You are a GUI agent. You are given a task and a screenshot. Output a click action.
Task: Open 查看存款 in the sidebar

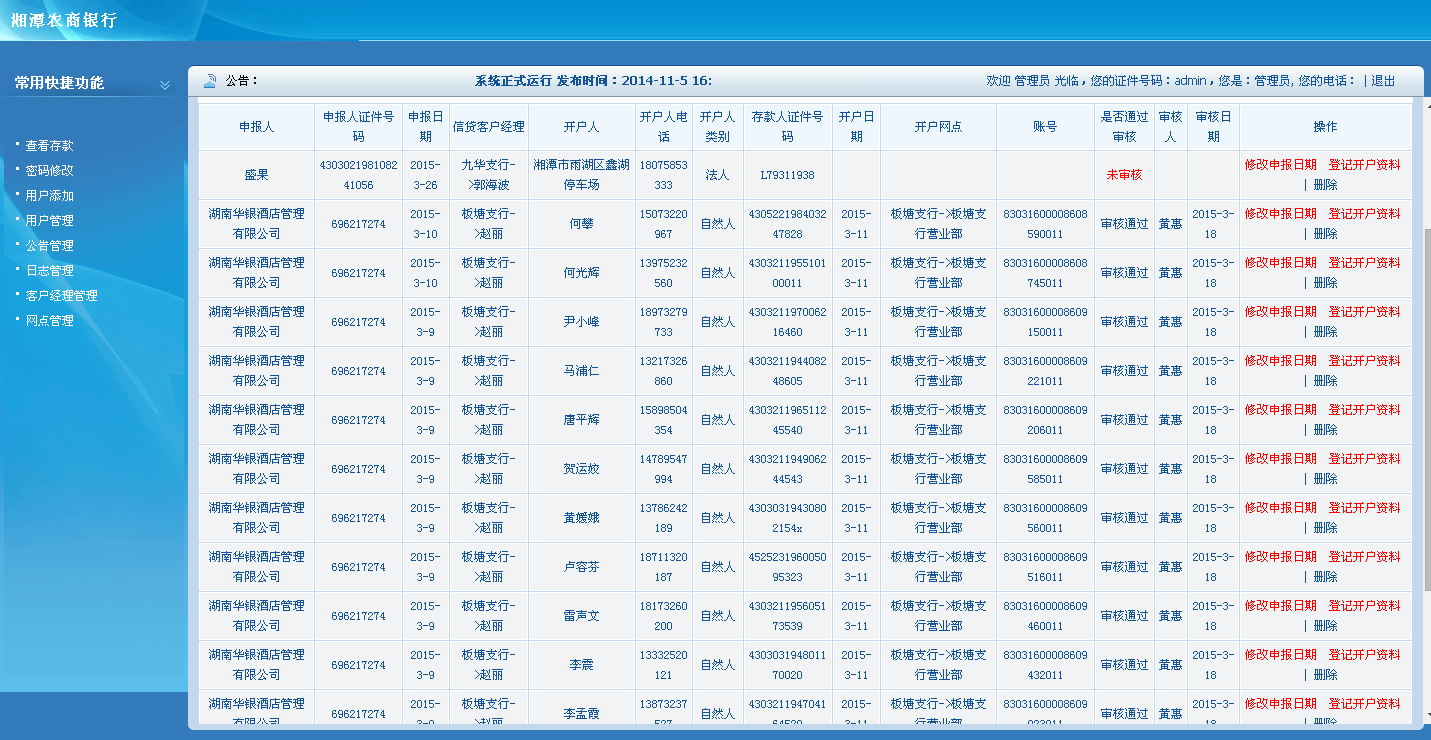(x=49, y=146)
